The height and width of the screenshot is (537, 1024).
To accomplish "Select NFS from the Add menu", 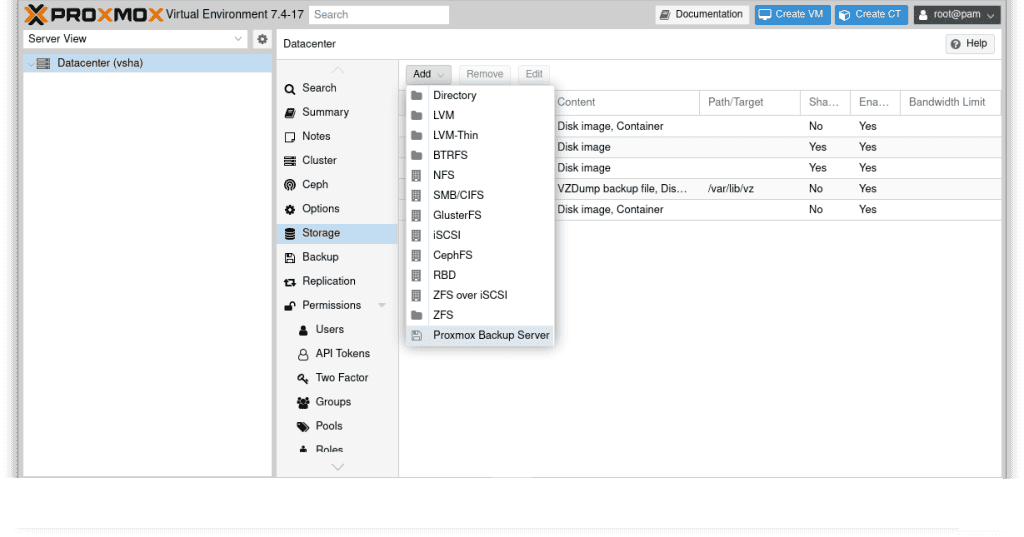I will [443, 175].
